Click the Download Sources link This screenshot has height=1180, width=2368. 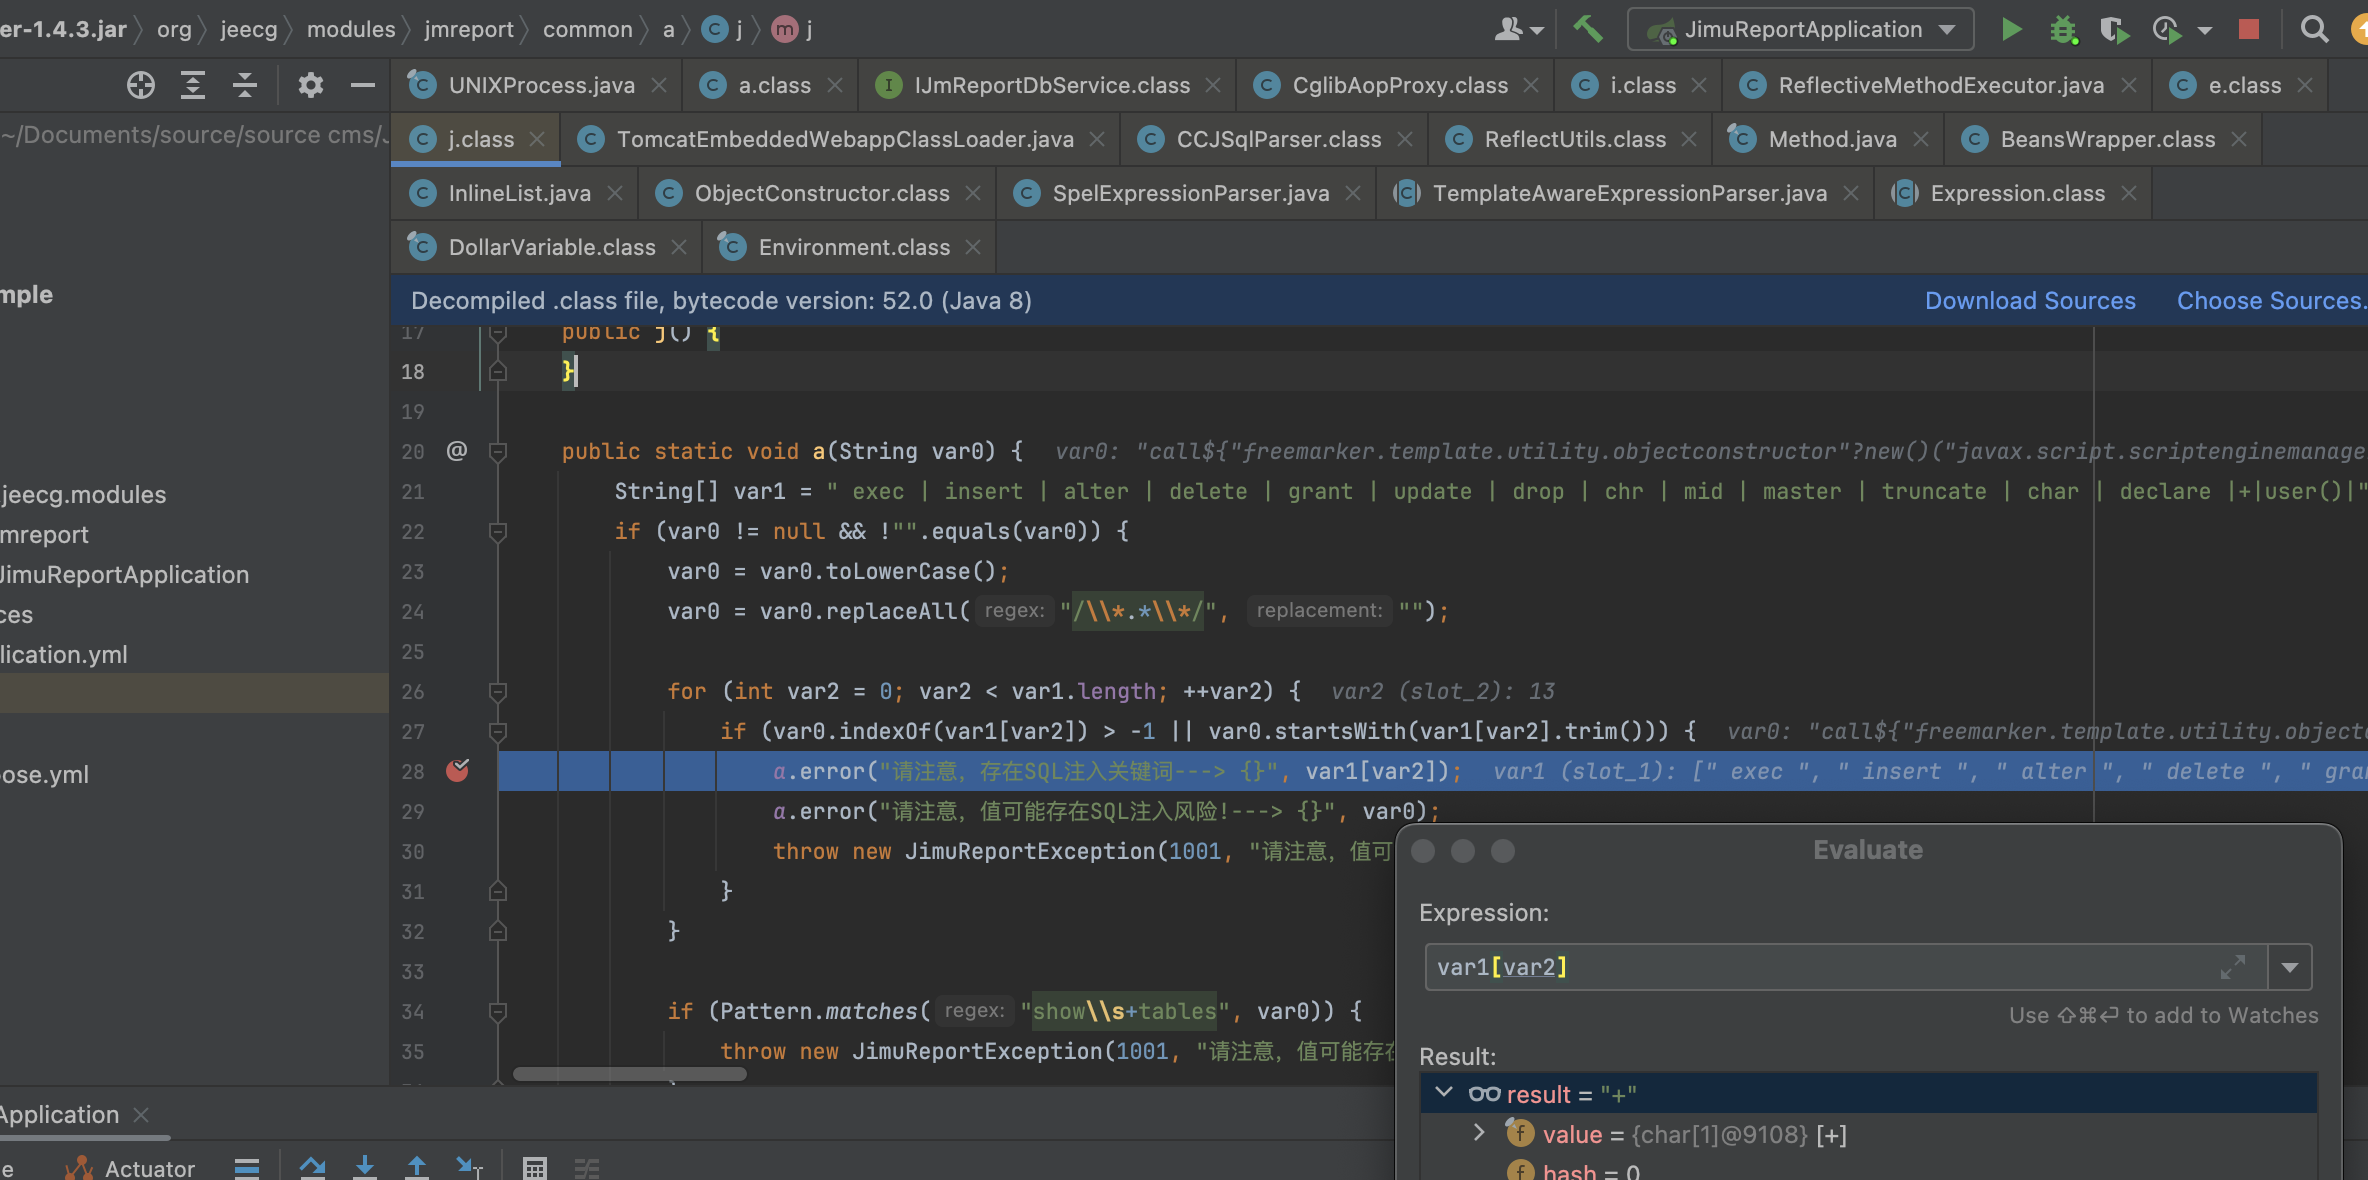[2030, 301]
